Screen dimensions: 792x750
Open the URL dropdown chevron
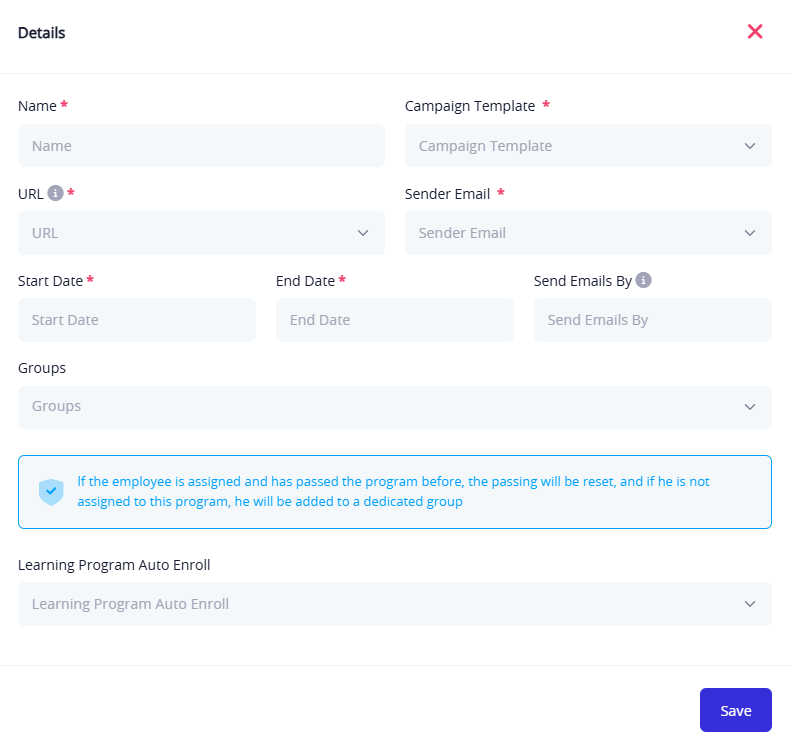tap(363, 233)
